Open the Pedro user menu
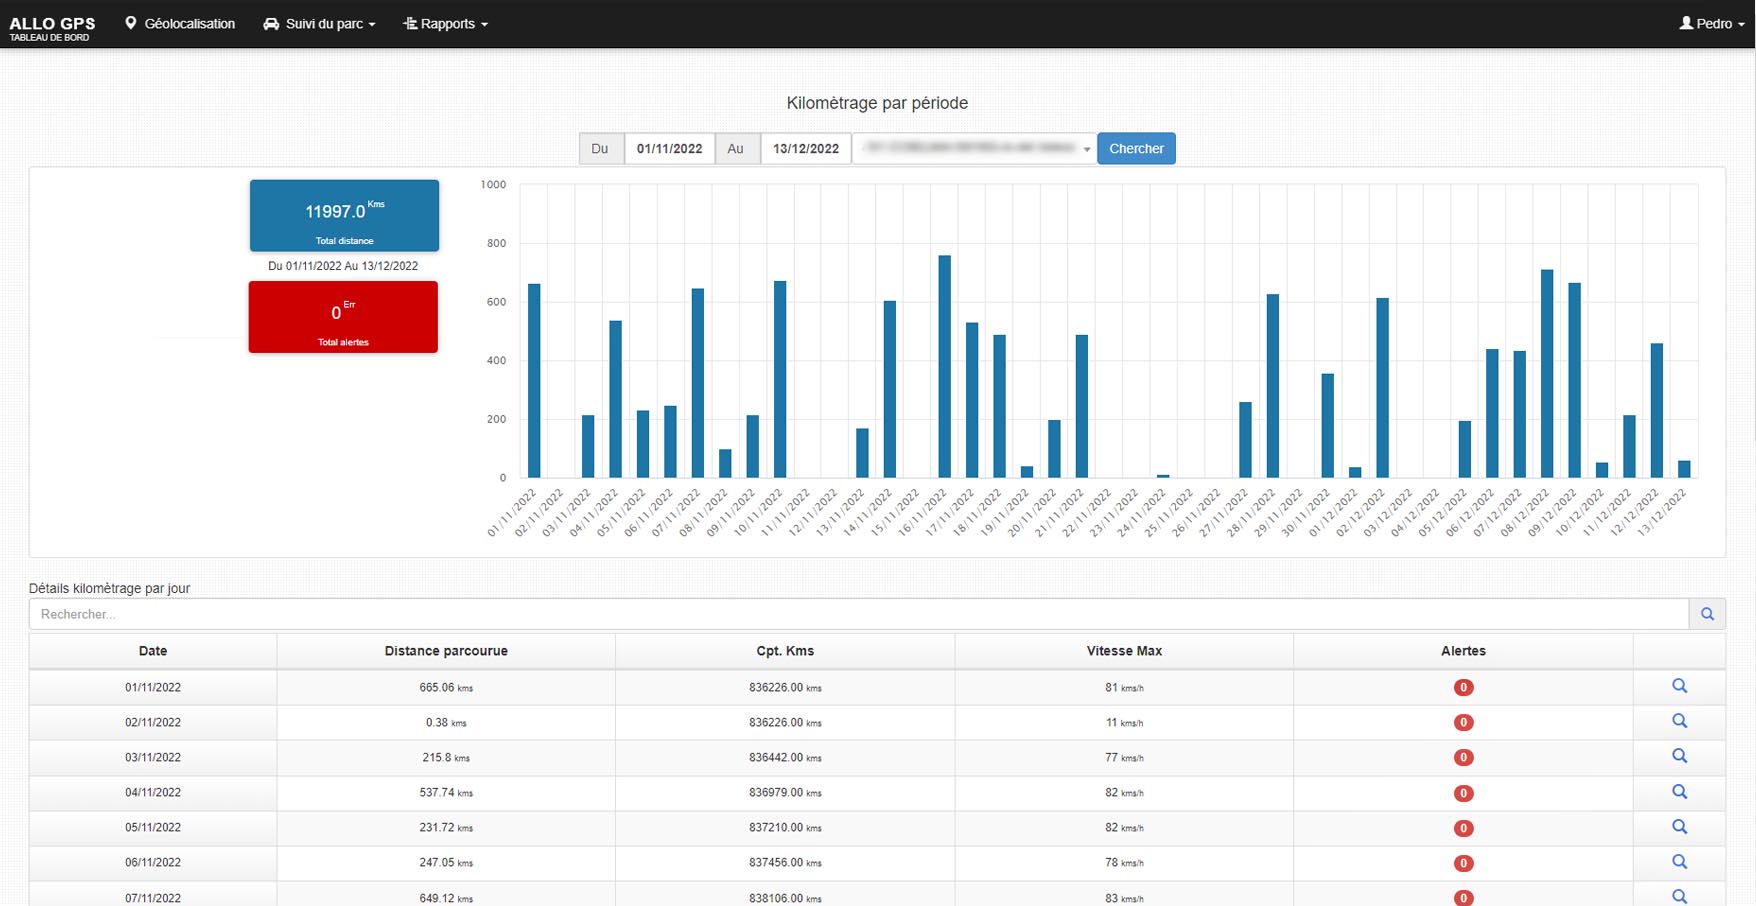 click(x=1711, y=24)
